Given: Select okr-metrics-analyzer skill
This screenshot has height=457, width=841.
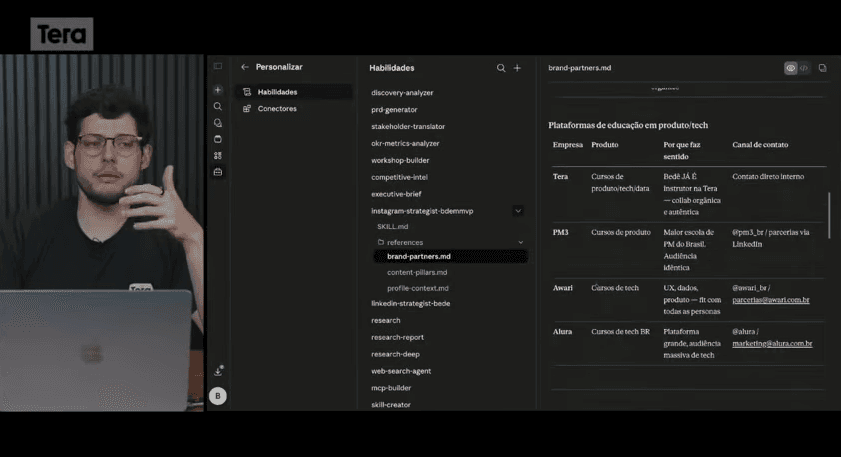Looking at the screenshot, I should pyautogui.click(x=405, y=143).
